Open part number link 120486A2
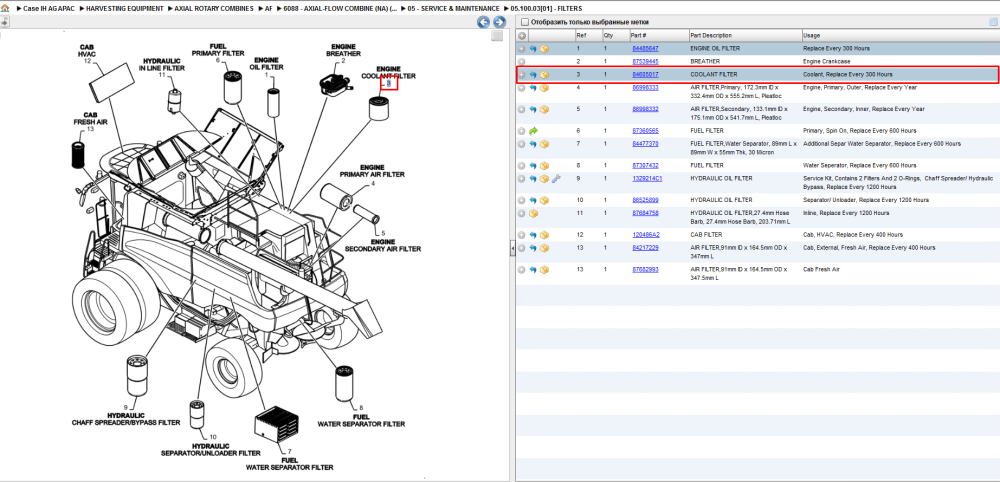1000x482 pixels. [645, 235]
